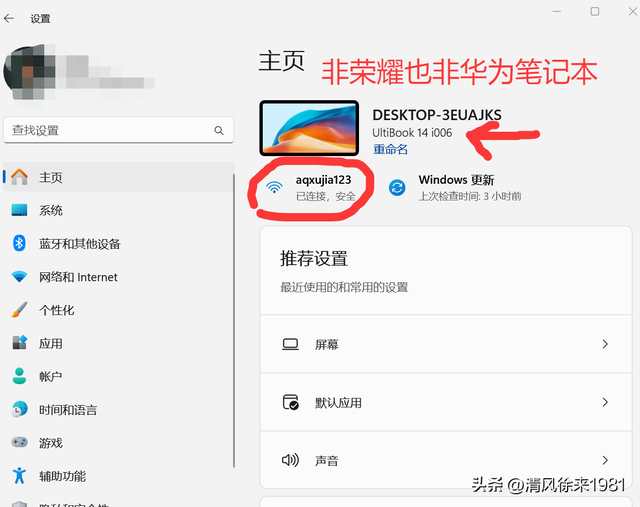Open the aqxujia123 Wi-Fi status tile

[x=311, y=188]
